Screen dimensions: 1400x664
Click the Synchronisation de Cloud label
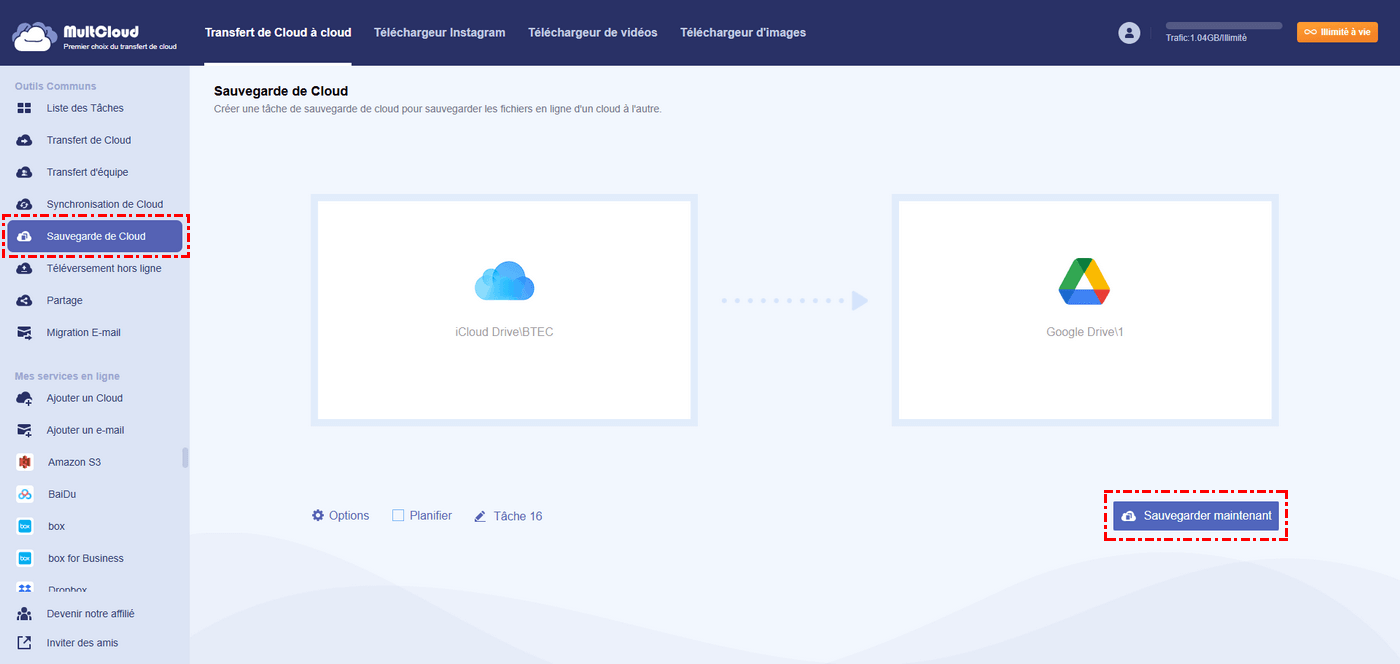[x=105, y=204]
